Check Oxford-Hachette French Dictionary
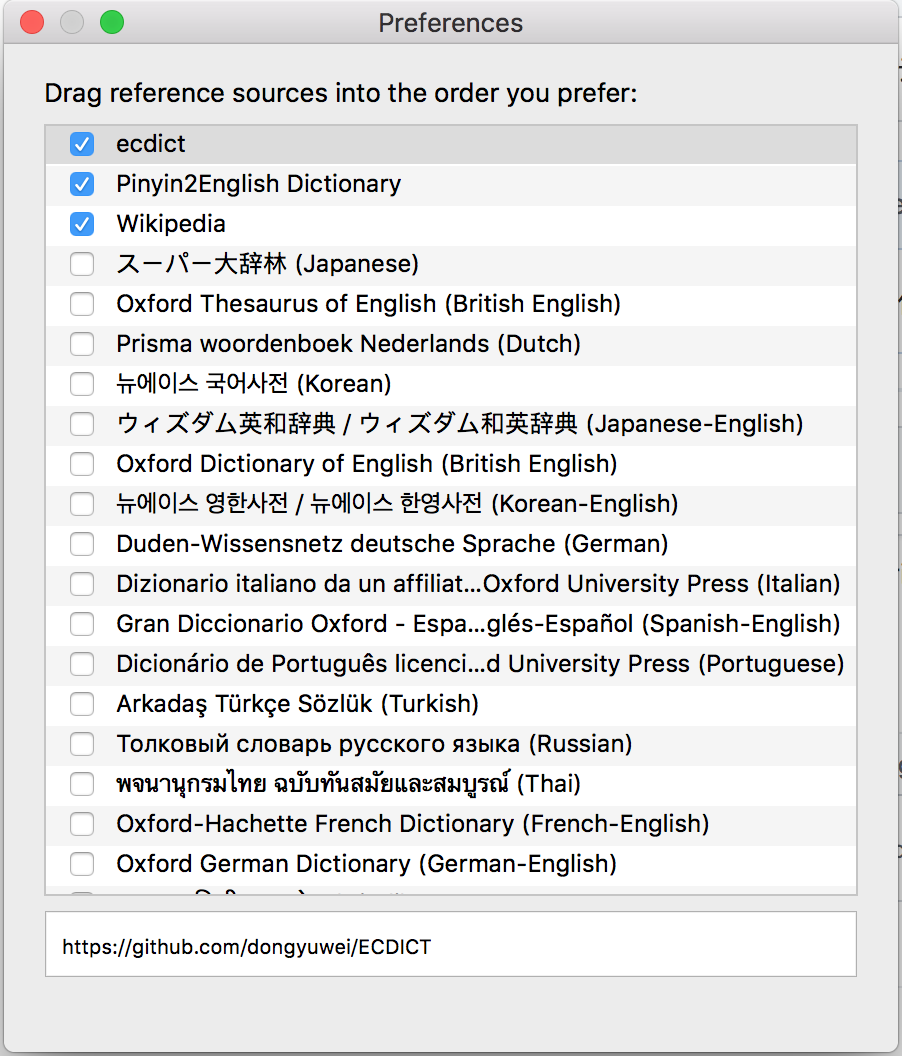Viewport: 902px width, 1056px height. tap(81, 824)
